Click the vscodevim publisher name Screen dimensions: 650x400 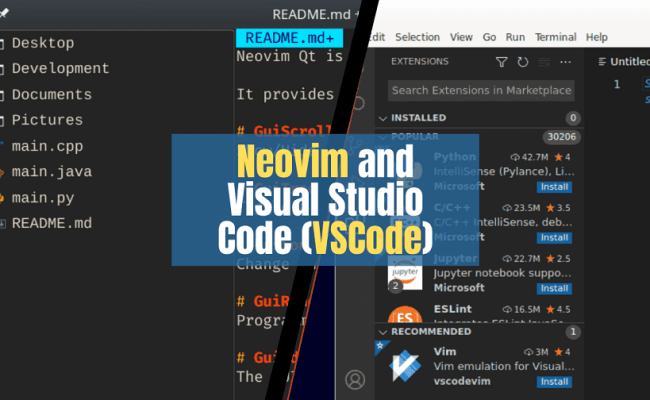click(x=462, y=381)
